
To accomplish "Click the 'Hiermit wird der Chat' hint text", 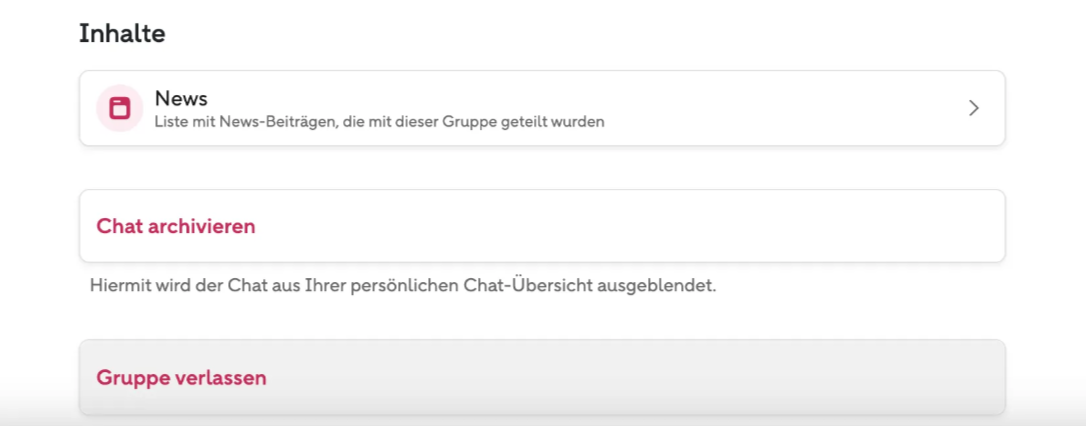I will pyautogui.click(x=403, y=285).
